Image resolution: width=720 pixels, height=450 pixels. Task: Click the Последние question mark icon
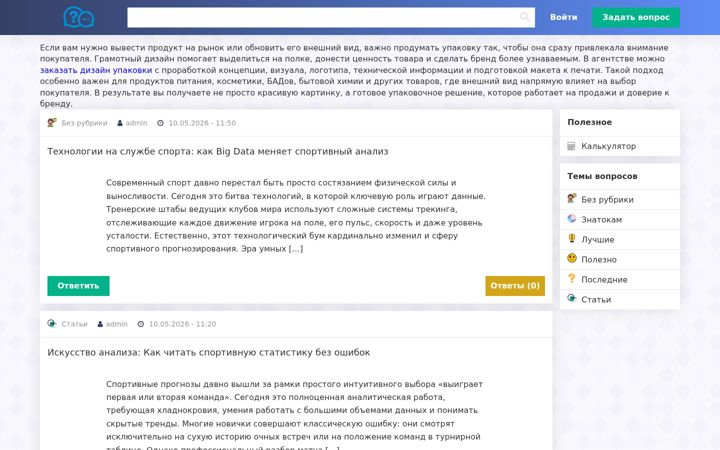pos(572,278)
